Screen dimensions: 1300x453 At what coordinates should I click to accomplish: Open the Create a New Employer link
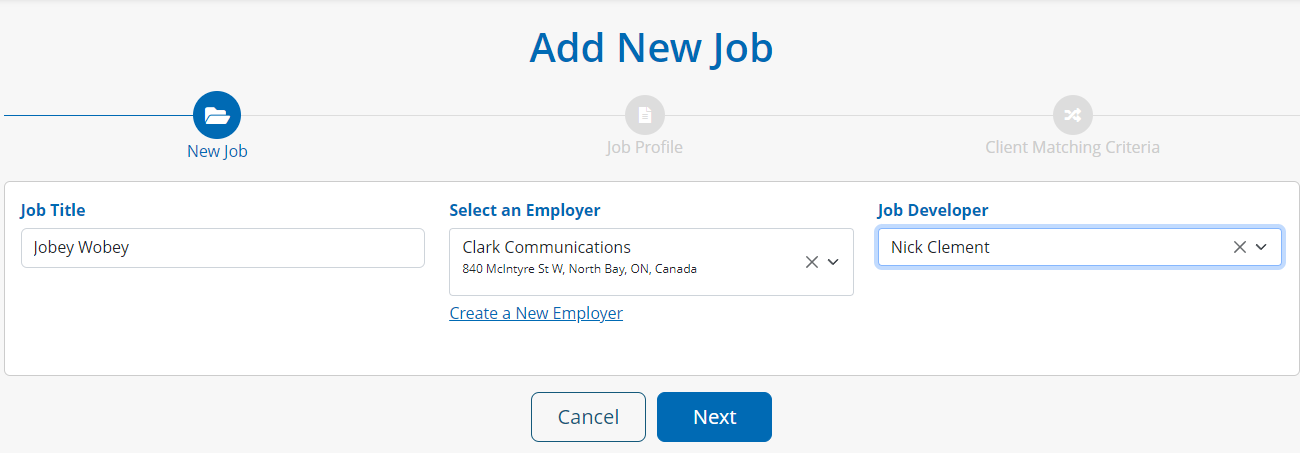[x=536, y=313]
